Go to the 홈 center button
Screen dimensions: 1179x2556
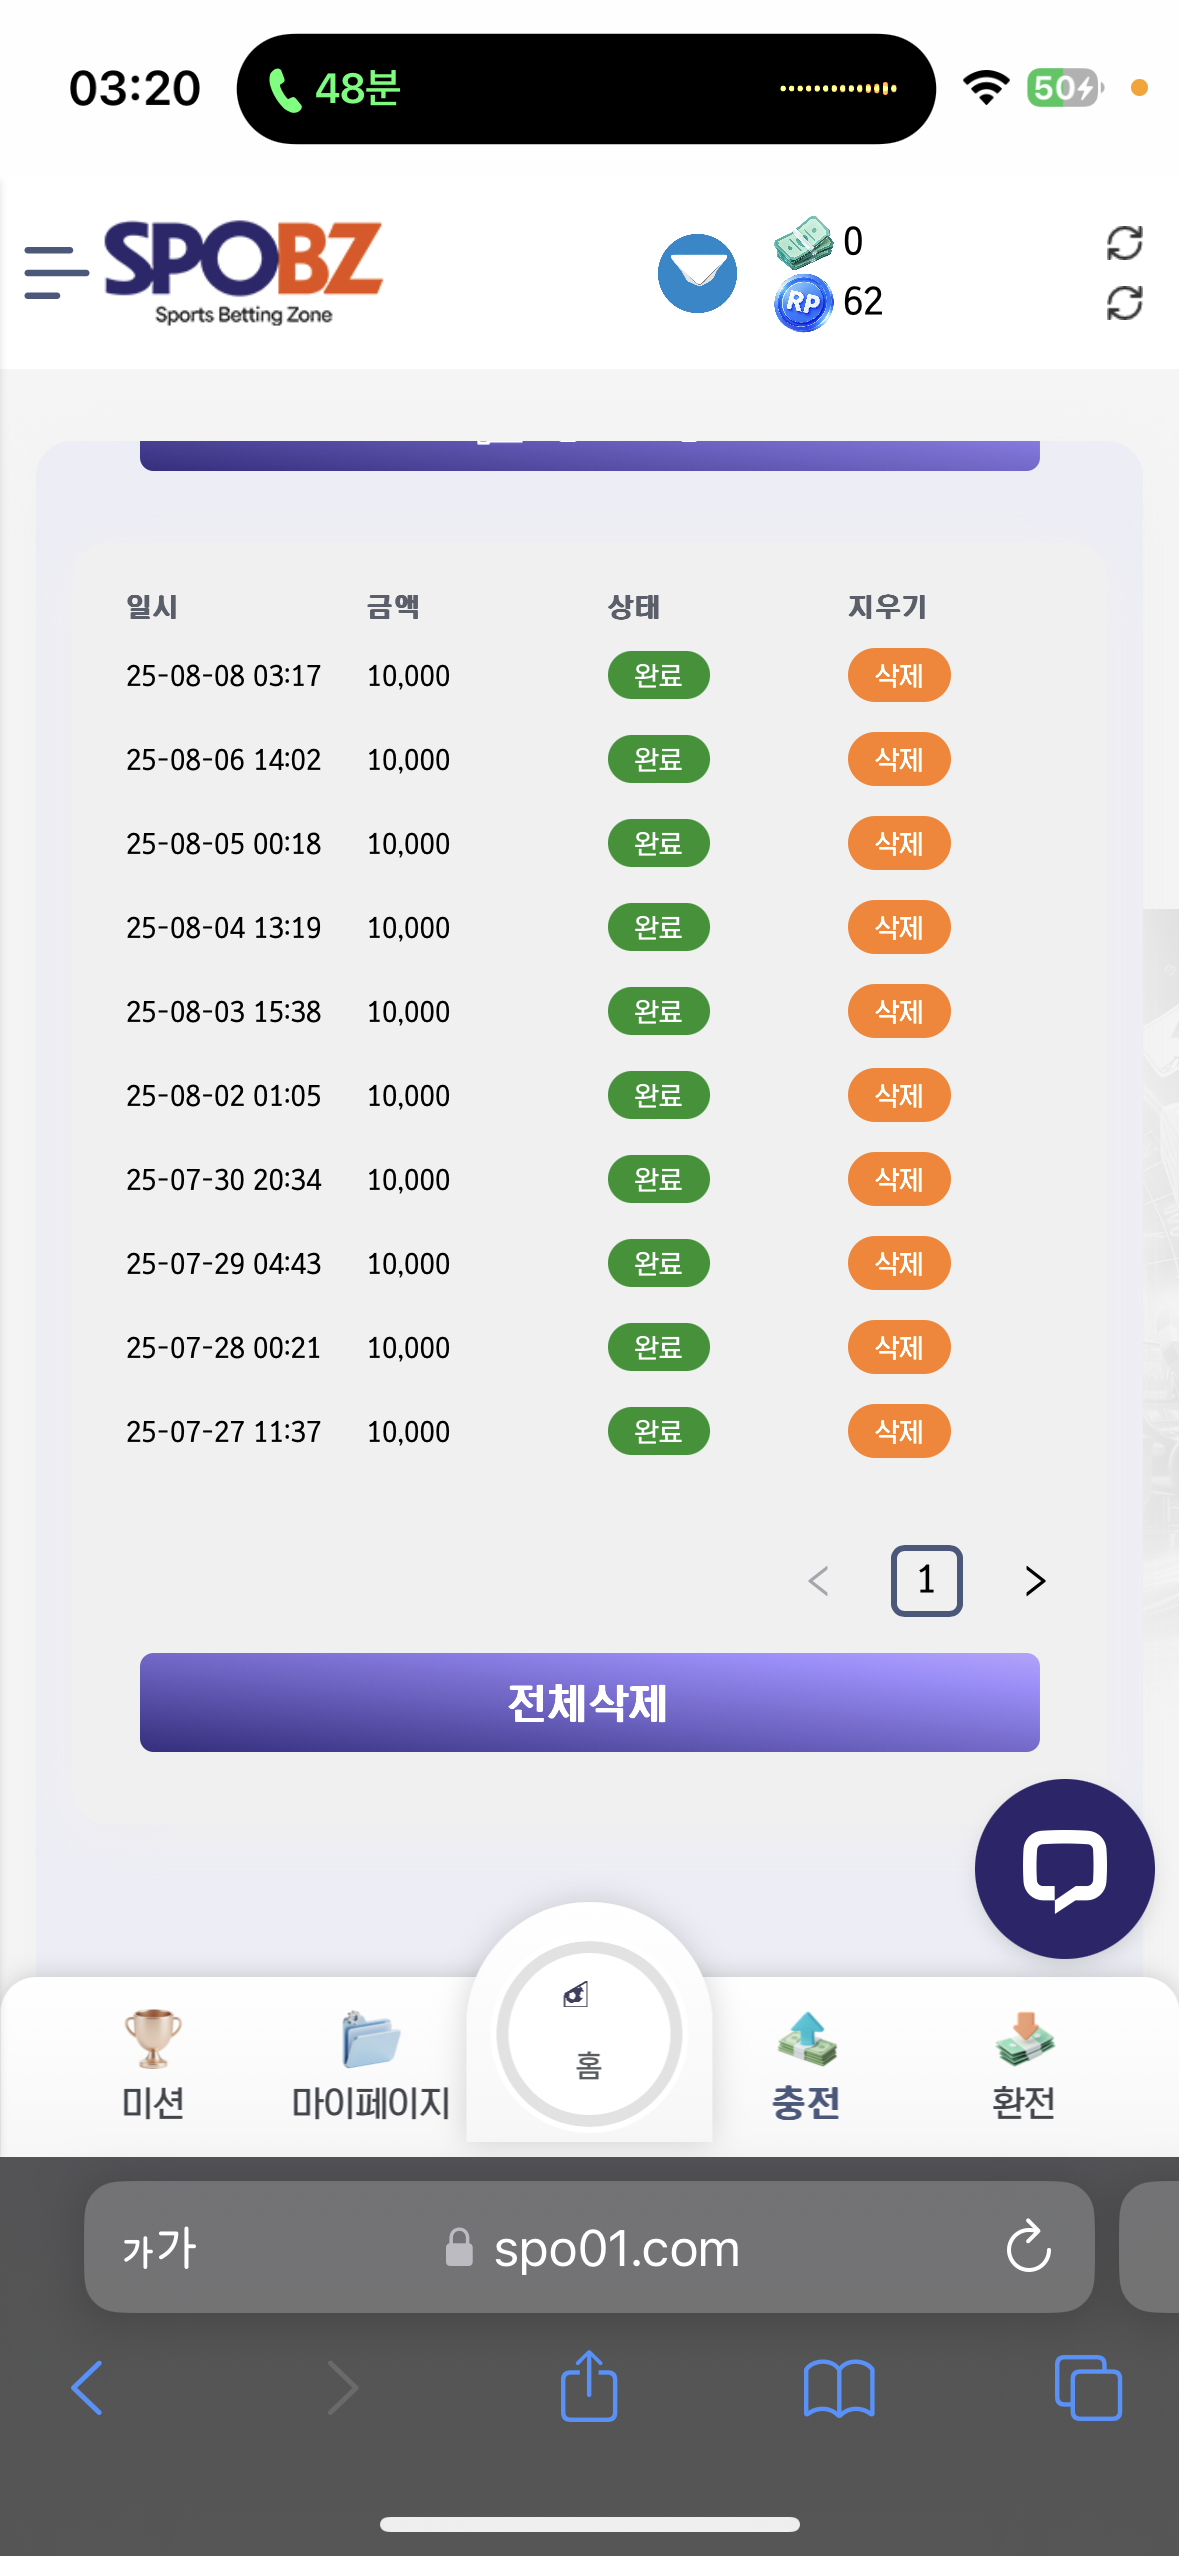(x=589, y=2033)
